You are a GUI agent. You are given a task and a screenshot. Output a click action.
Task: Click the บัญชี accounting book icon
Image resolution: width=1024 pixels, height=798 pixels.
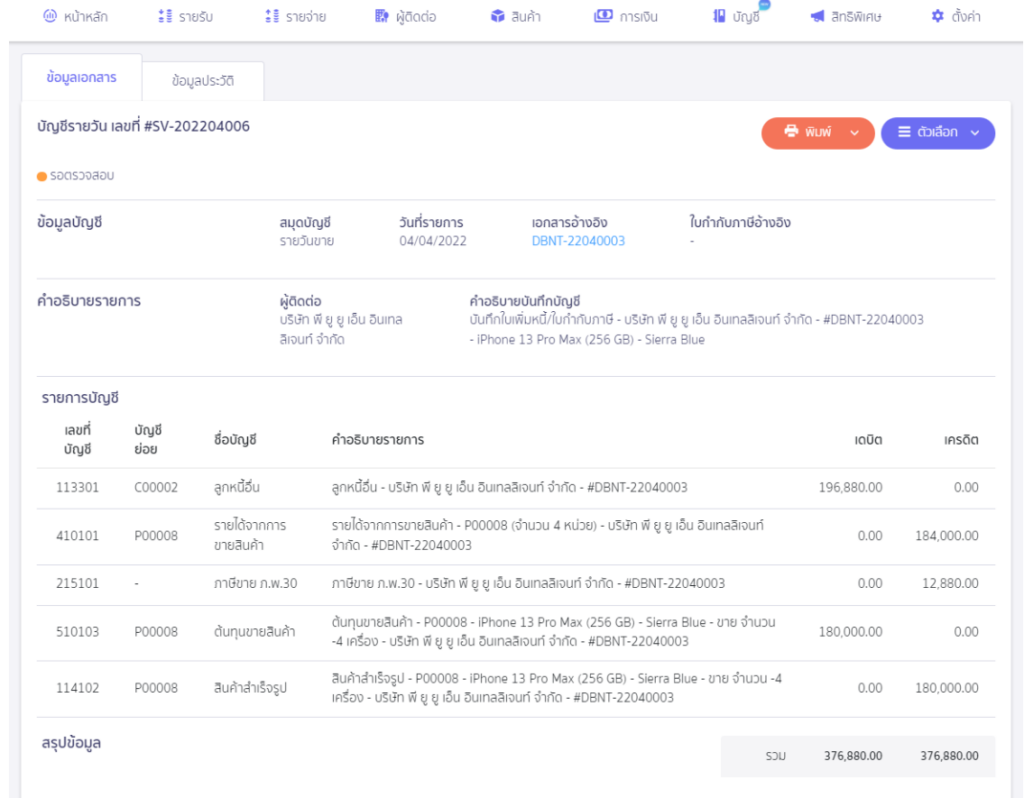click(719, 16)
